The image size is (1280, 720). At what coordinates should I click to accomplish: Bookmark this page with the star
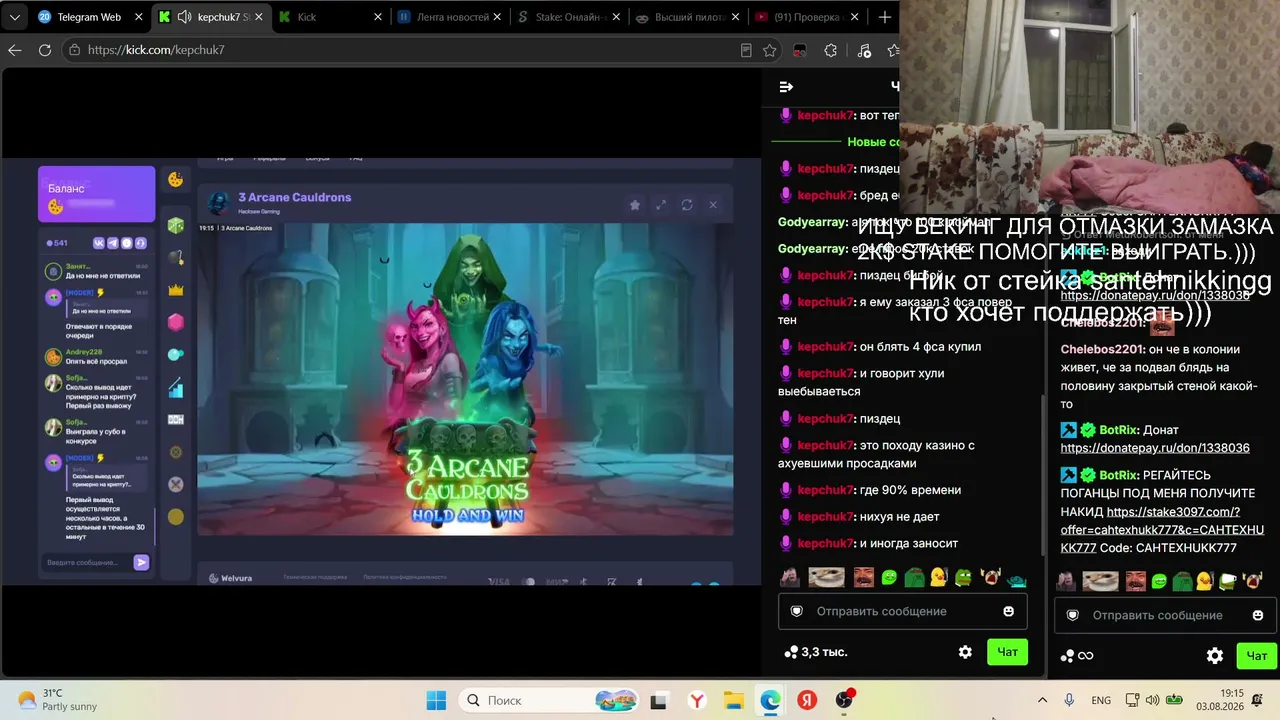pos(770,50)
